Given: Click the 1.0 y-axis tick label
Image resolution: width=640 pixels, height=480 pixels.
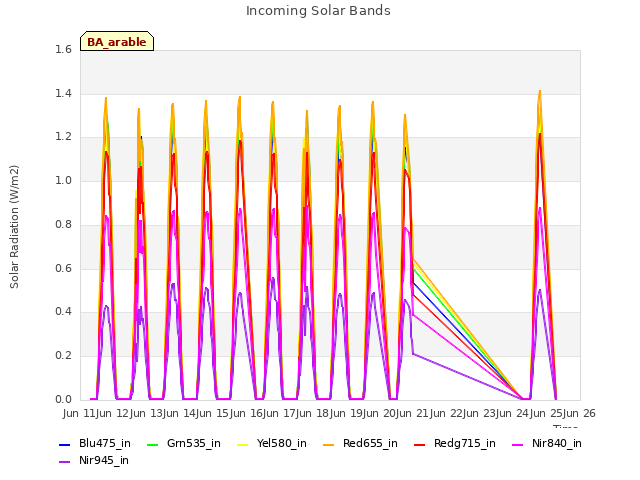Looking at the screenshot, I should 63,180.
